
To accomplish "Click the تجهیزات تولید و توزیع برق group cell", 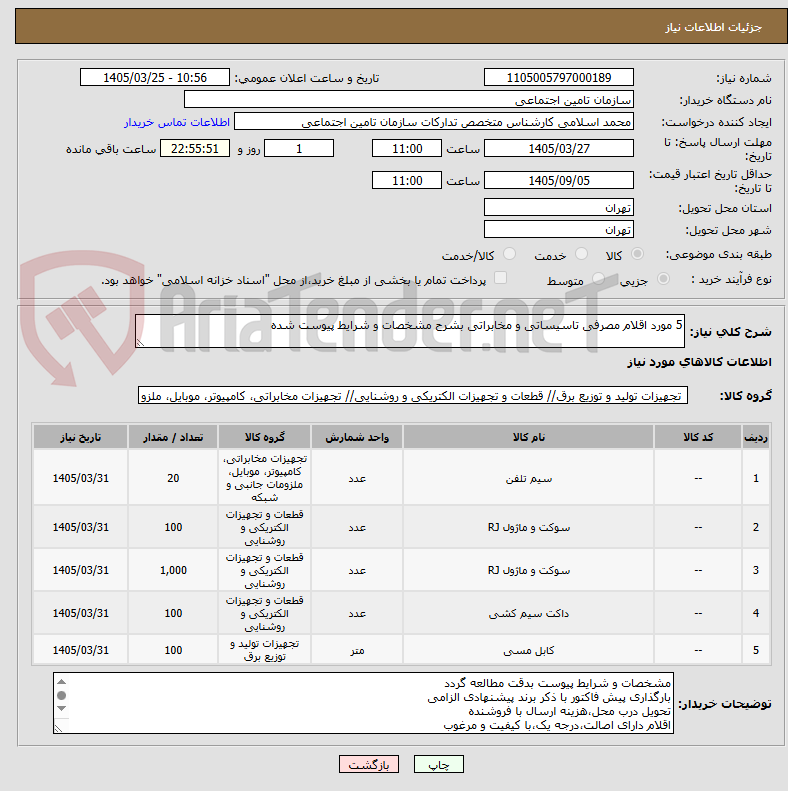I will coord(264,650).
